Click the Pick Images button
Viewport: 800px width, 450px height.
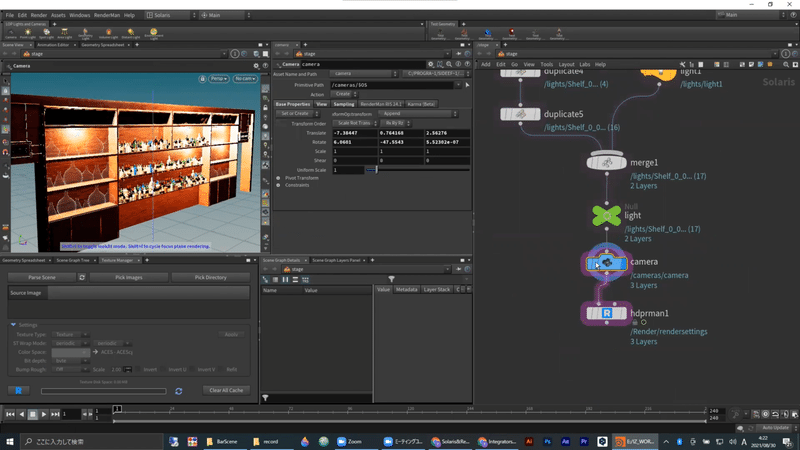[127, 277]
